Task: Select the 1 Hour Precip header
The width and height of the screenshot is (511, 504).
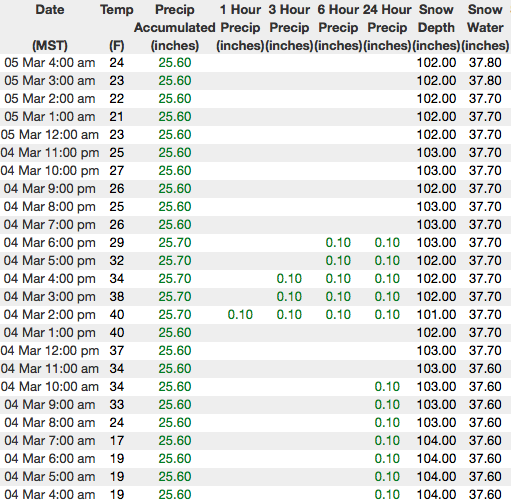Action: pos(240,27)
